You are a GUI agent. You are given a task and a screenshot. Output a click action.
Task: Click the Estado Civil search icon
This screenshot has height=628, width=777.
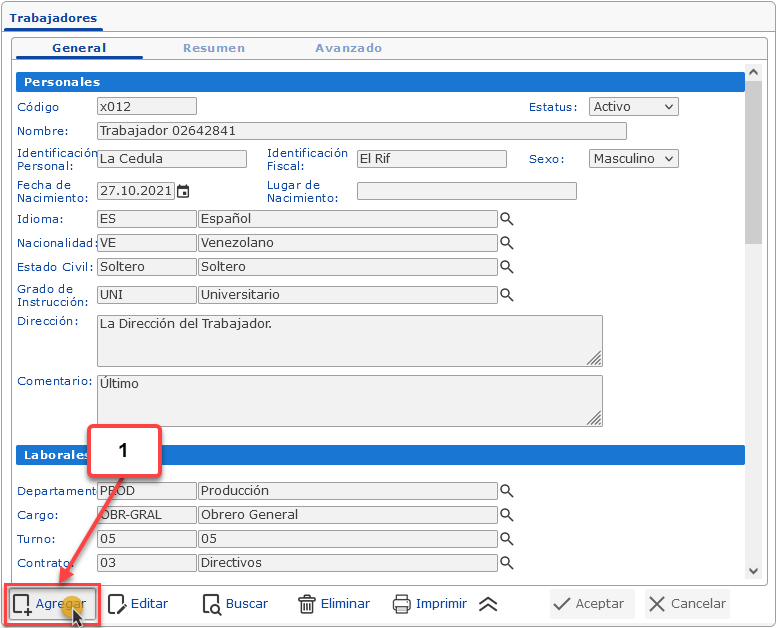click(x=507, y=267)
